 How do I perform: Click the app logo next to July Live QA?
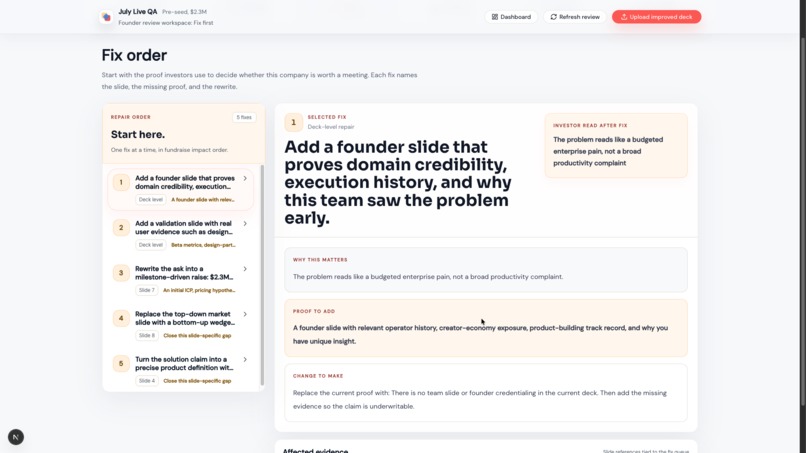pos(106,17)
